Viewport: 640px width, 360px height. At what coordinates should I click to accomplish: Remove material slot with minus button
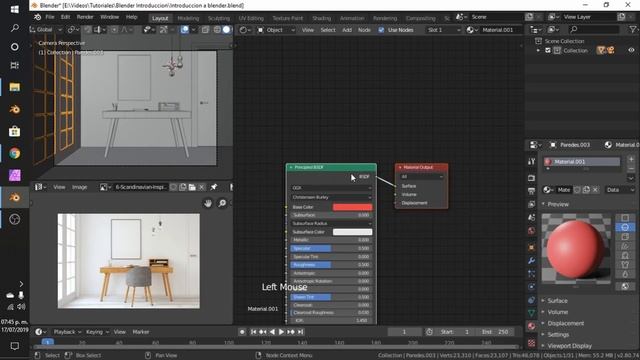coord(631,168)
